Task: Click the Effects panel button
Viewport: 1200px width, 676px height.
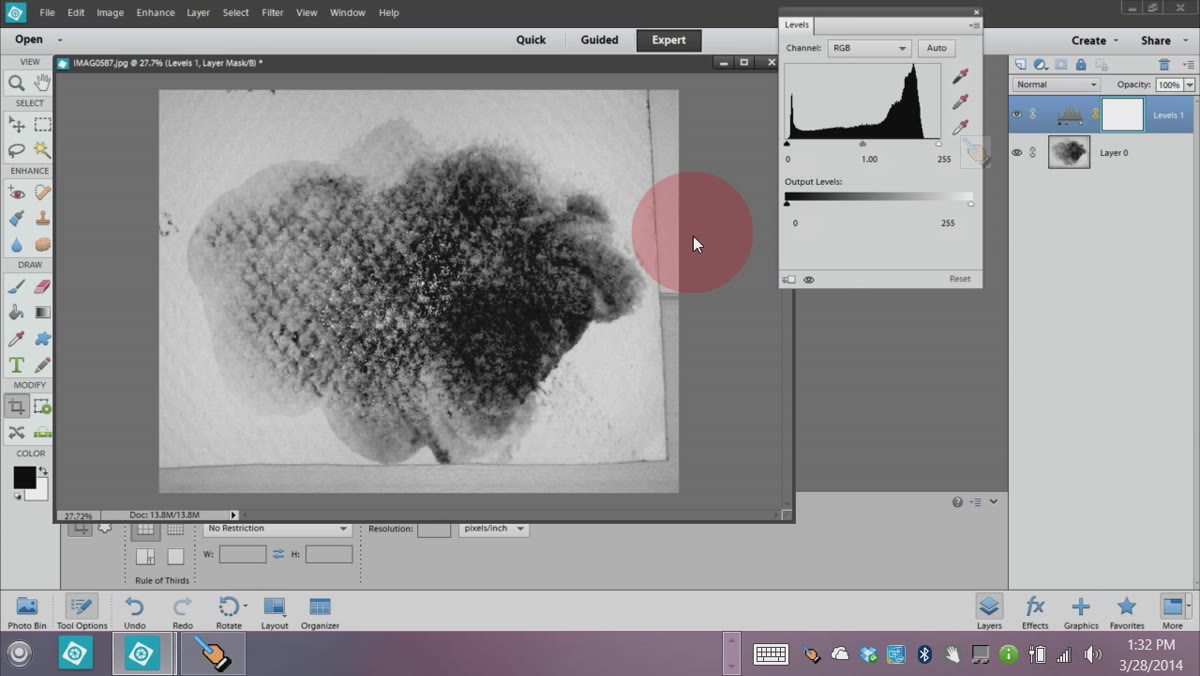Action: [1035, 611]
